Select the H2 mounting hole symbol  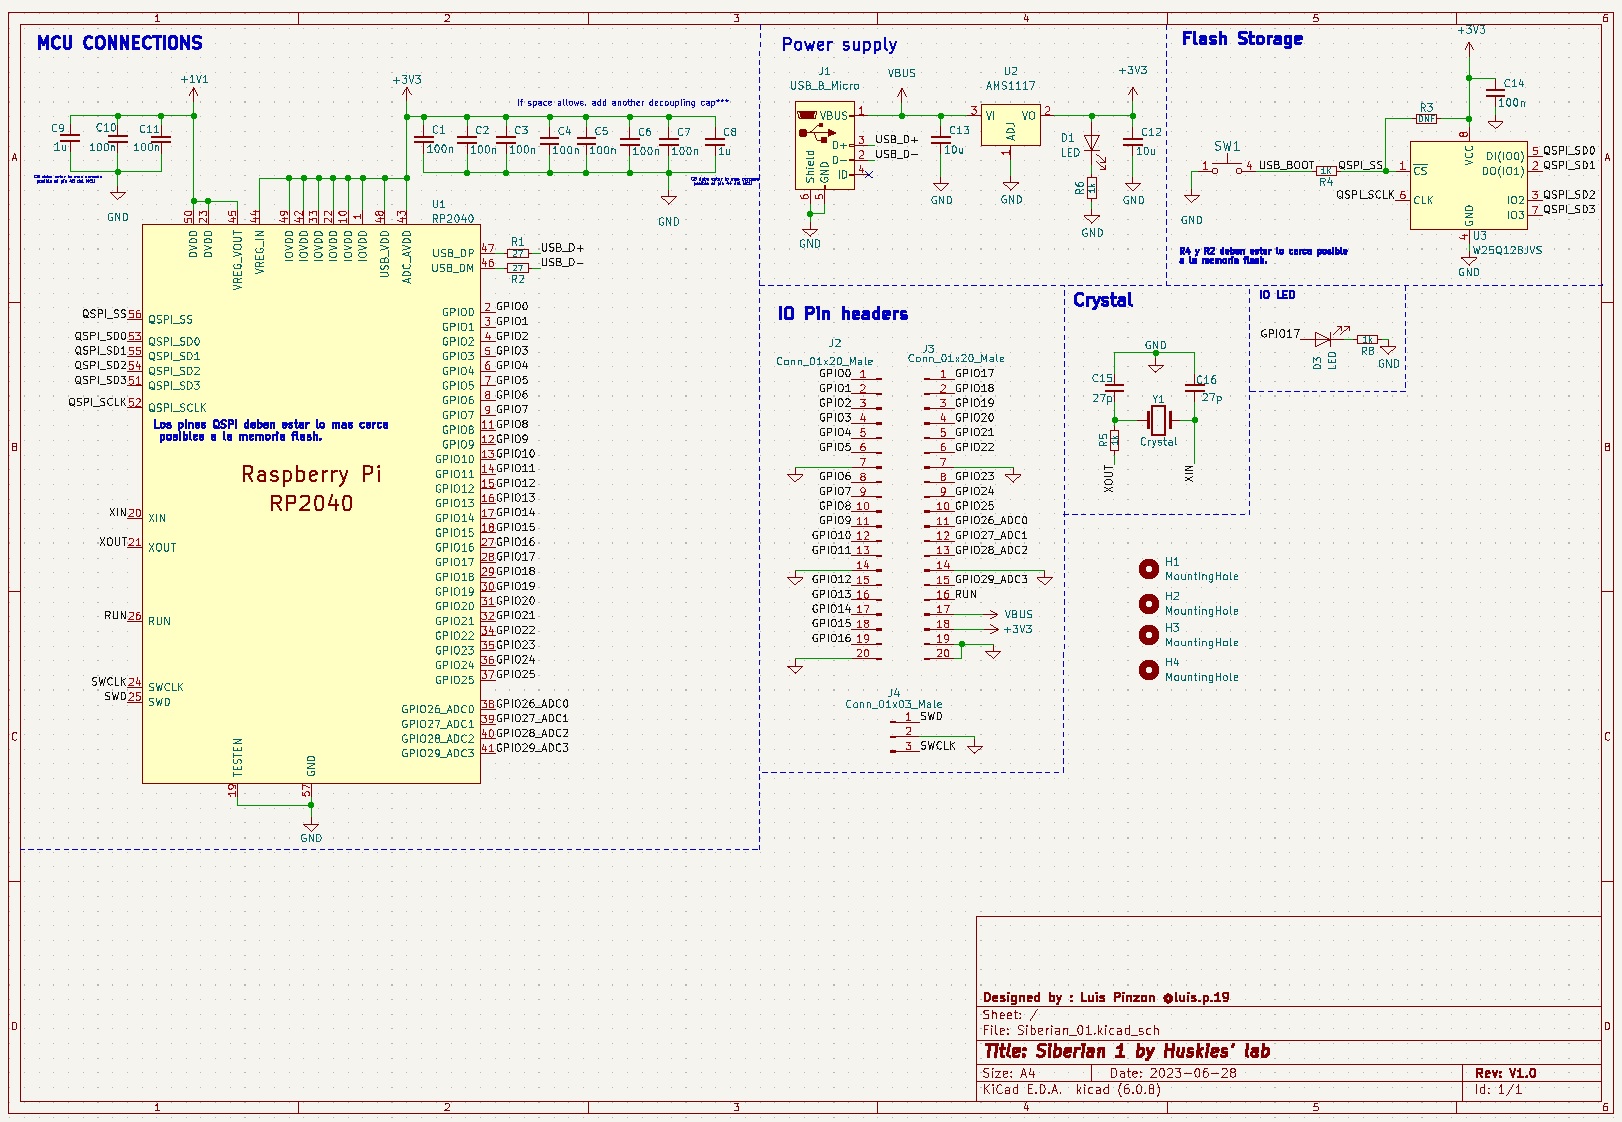point(1149,603)
